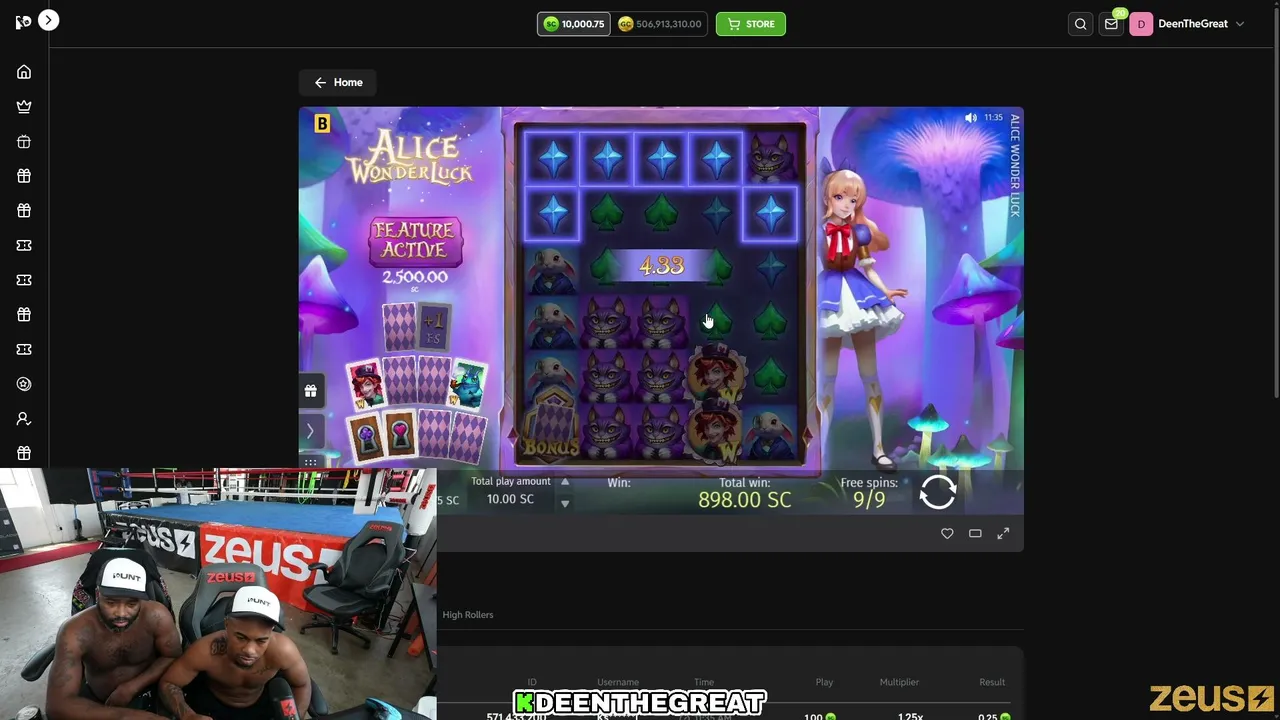Screen dimensions: 1280x720
Task: Open the star-circle icon in the sidebar
Action: [24, 384]
